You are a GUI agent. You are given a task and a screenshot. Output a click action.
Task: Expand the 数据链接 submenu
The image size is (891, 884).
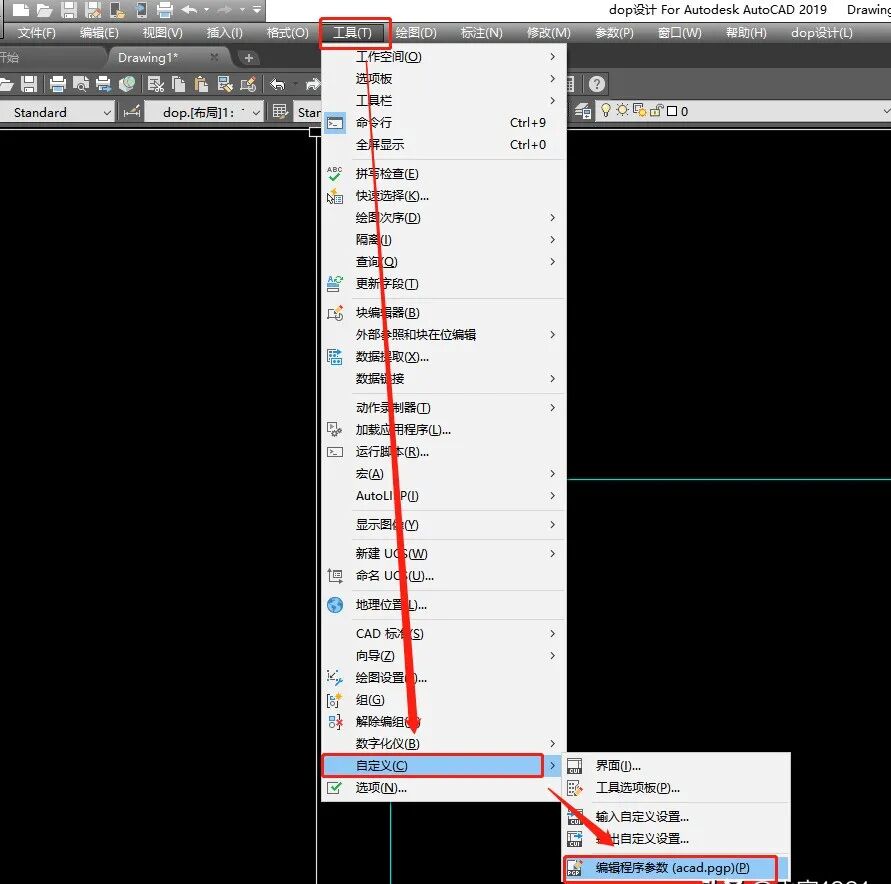point(444,378)
